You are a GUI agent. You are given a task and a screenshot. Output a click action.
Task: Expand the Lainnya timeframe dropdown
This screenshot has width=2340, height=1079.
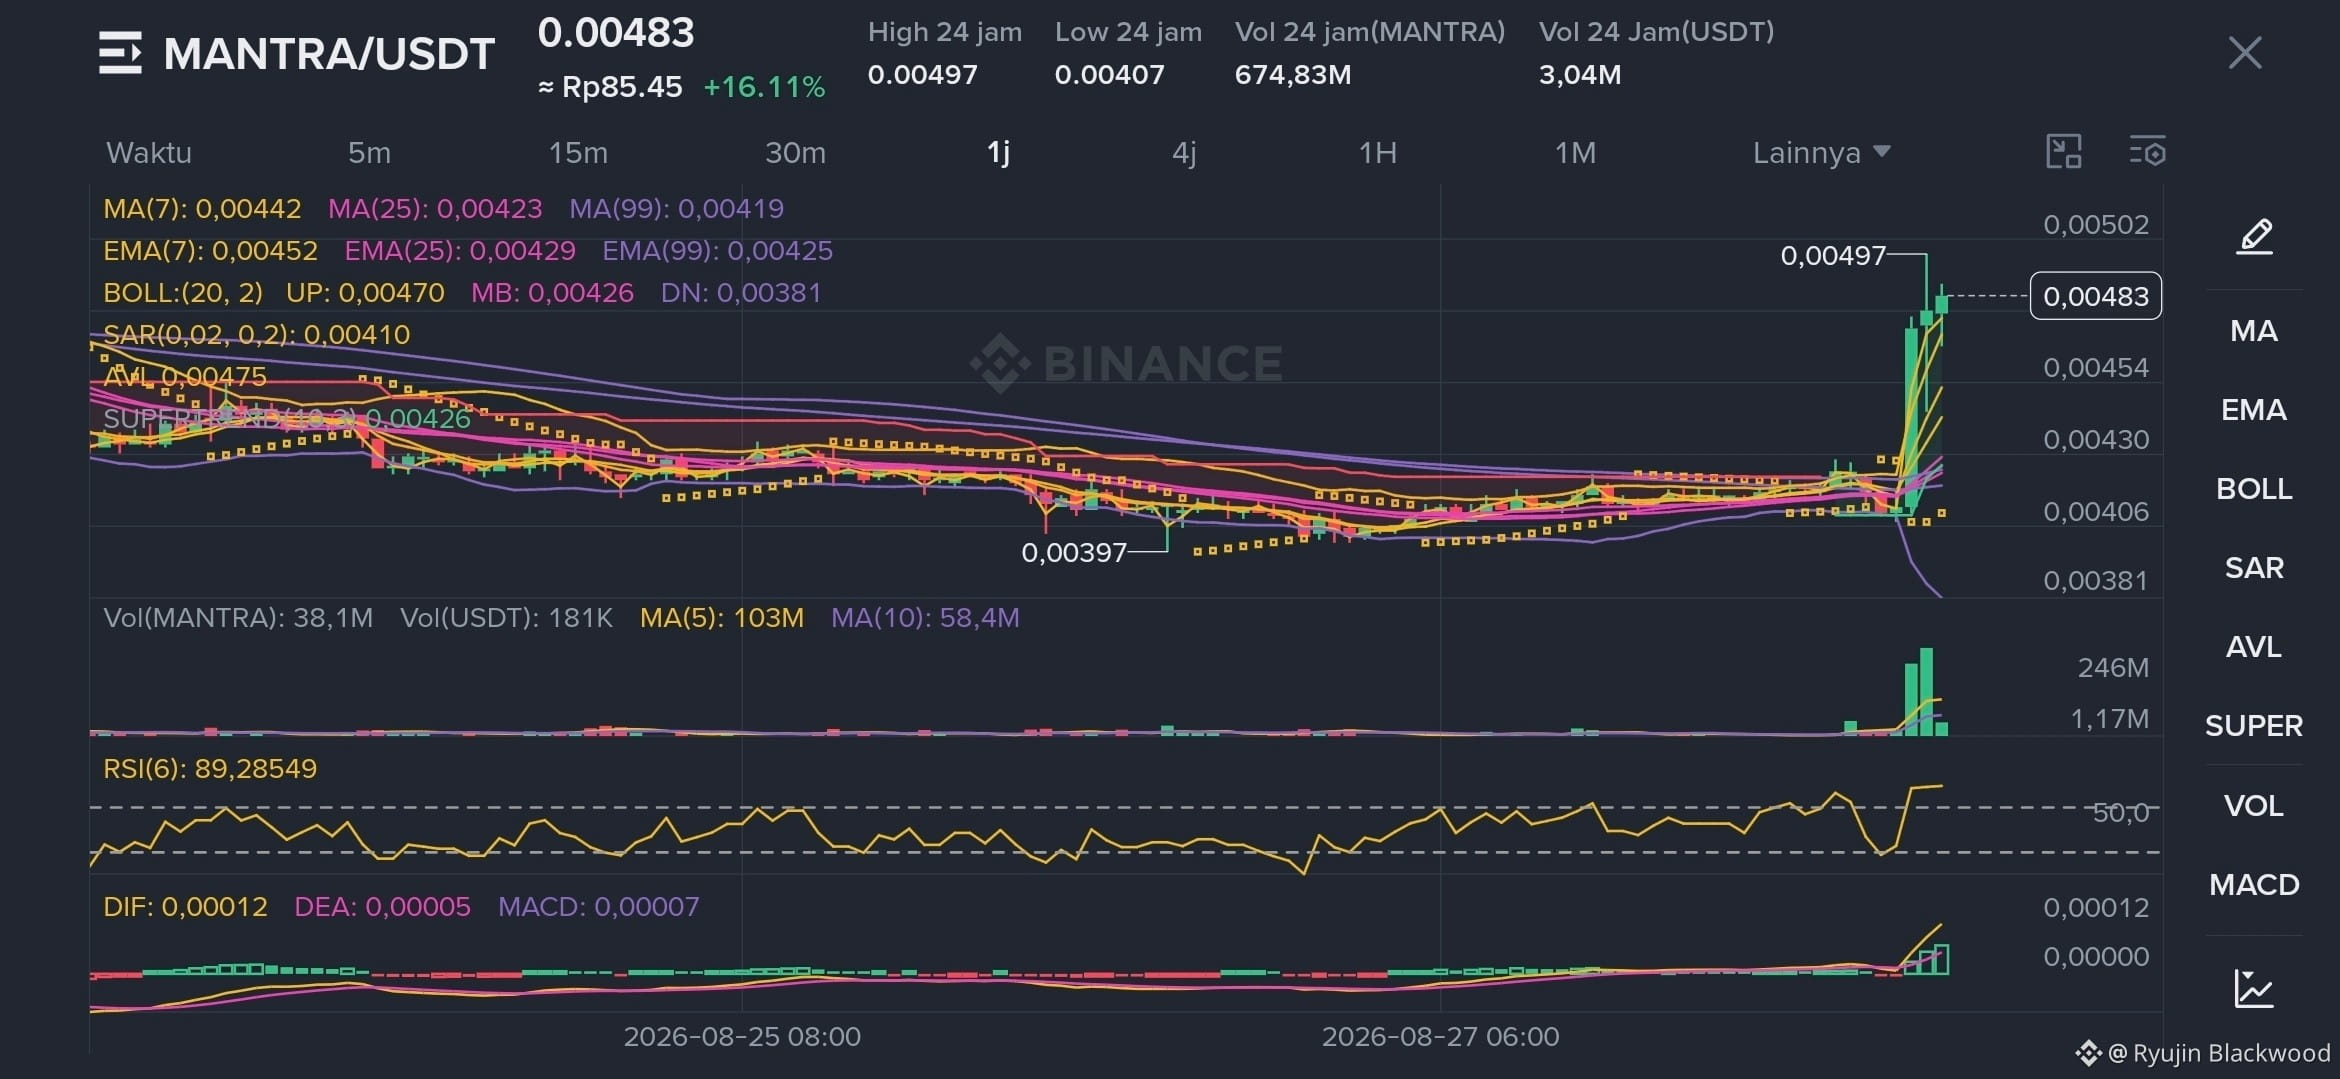(x=1821, y=153)
